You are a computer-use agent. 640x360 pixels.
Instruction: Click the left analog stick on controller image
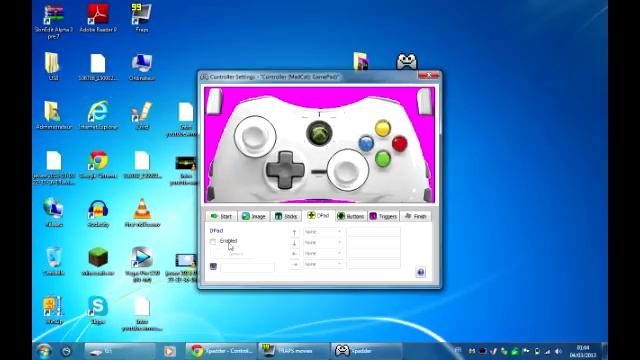[255, 136]
